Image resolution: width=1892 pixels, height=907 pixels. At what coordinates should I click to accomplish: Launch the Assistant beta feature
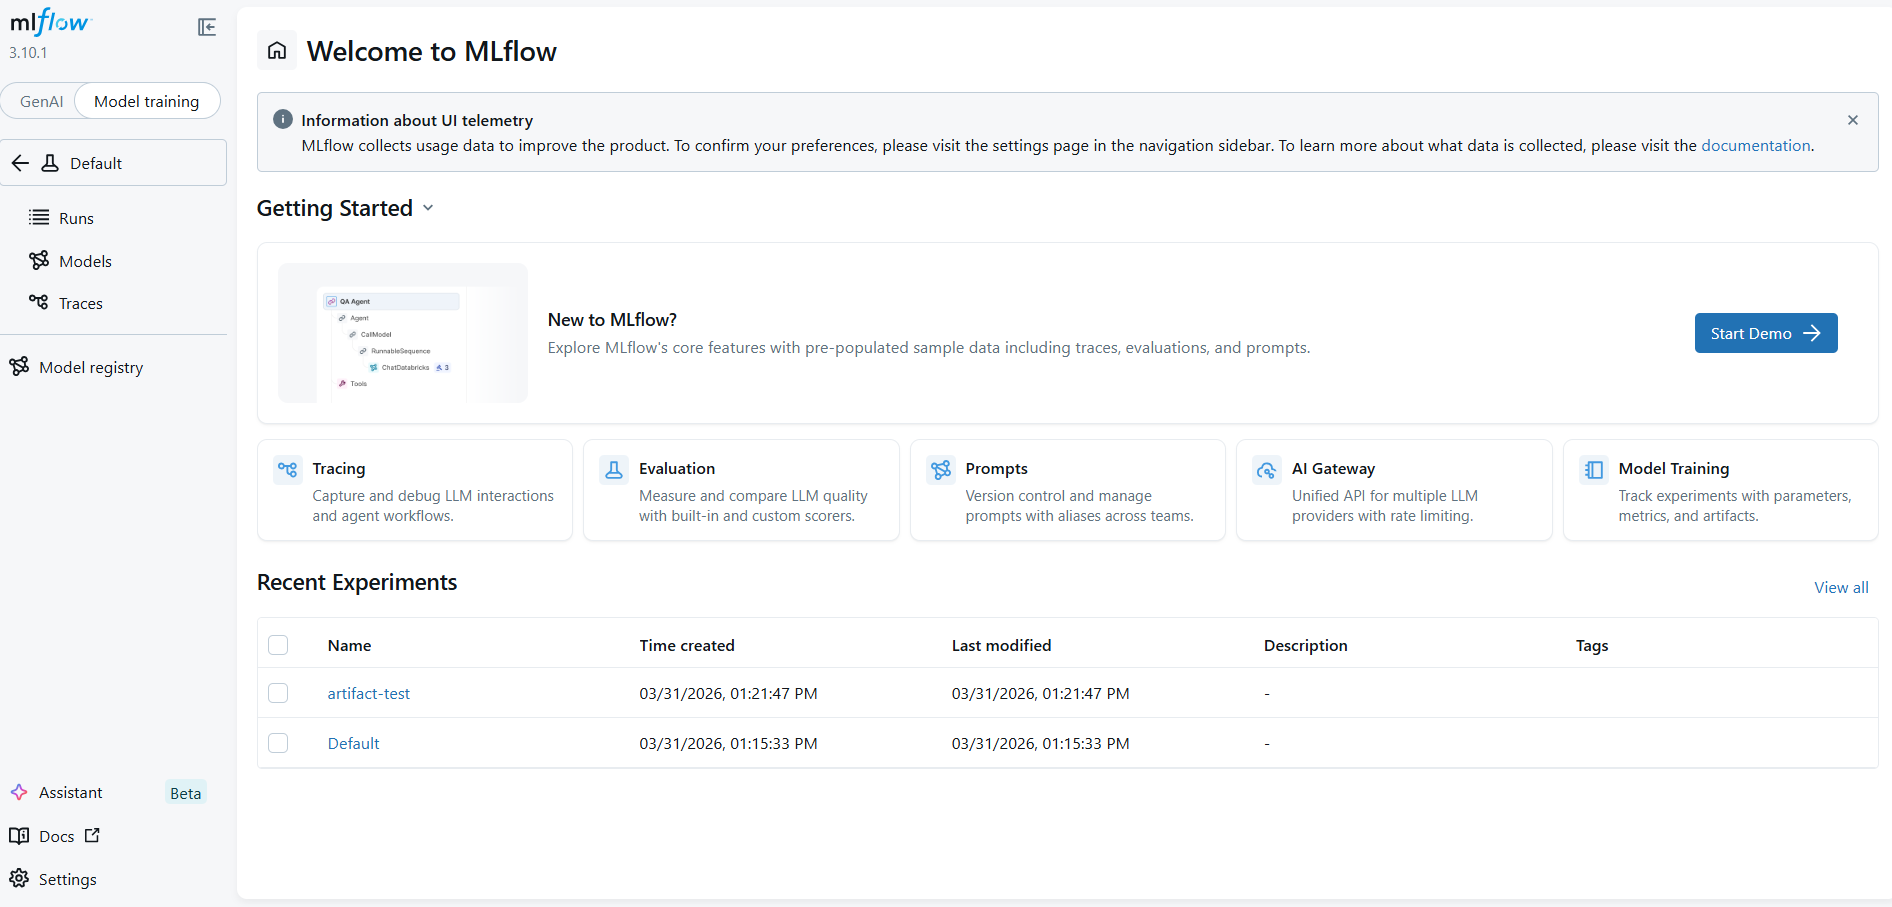coord(70,792)
